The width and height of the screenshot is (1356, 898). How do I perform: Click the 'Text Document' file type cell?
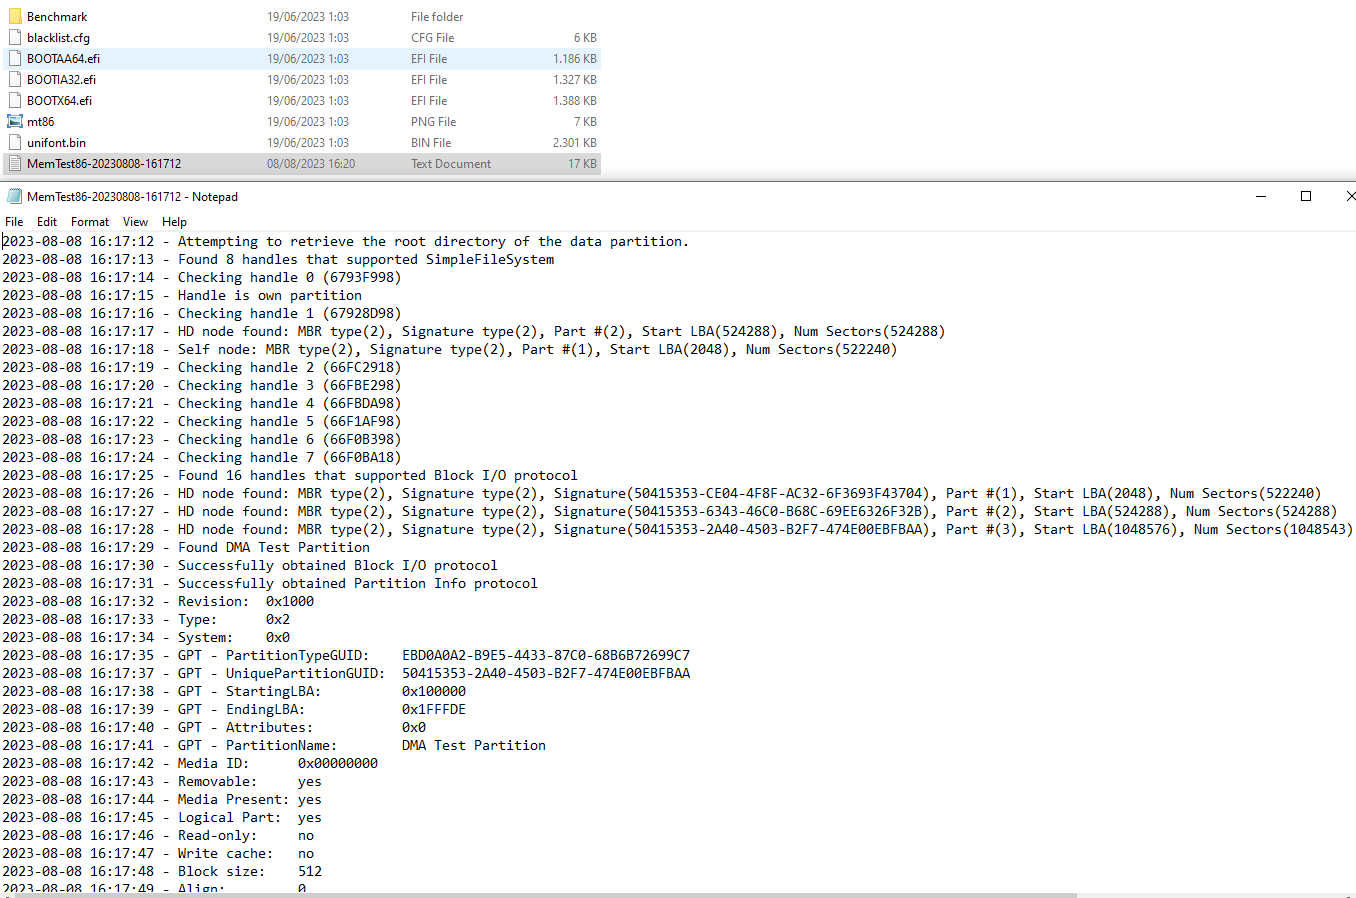[451, 164]
